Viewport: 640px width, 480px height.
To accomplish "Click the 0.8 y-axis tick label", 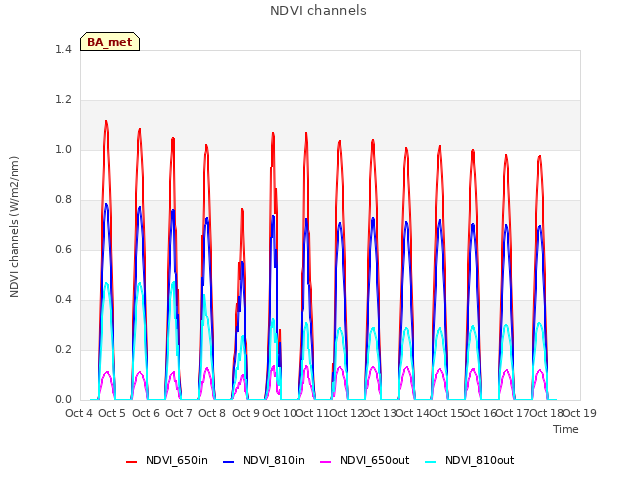I will coord(63,200).
